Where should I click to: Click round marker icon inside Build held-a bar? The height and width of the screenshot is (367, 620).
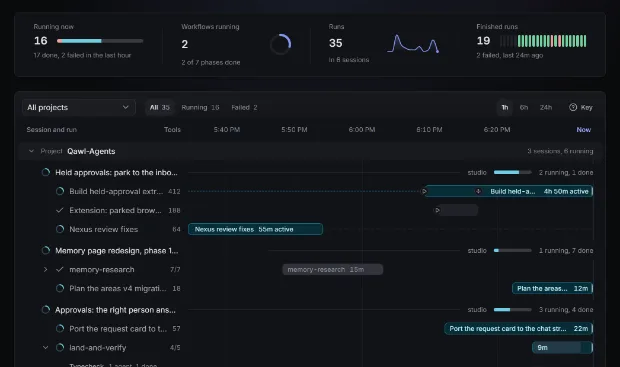pos(478,191)
